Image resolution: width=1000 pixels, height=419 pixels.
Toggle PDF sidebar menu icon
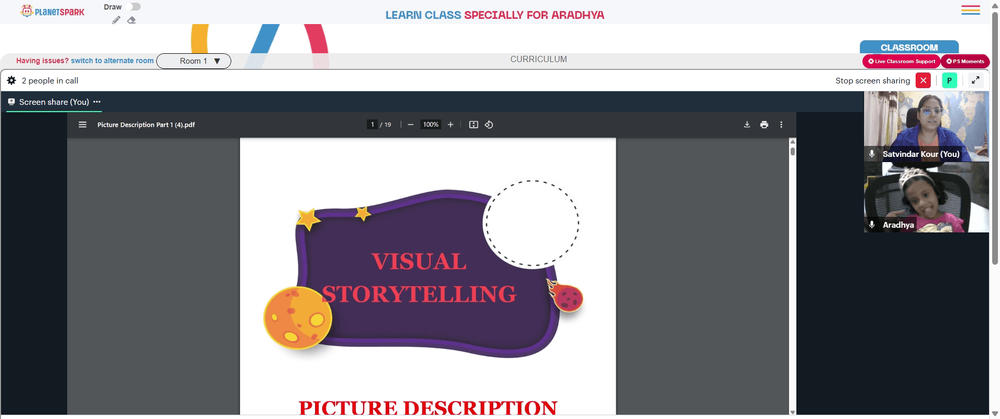click(82, 124)
